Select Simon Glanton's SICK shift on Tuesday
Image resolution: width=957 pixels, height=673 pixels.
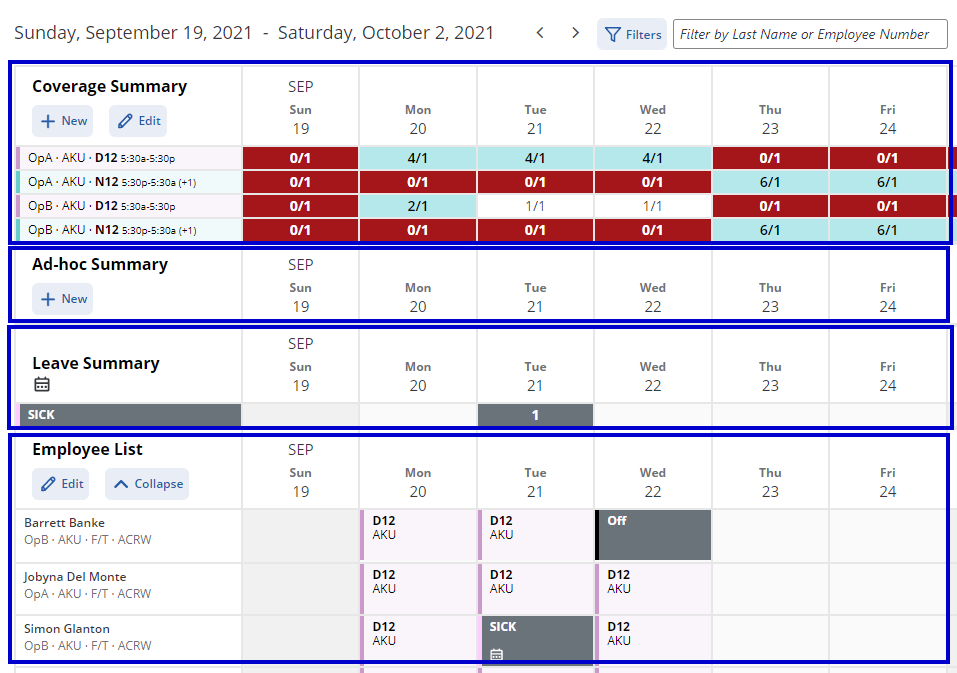(537, 638)
